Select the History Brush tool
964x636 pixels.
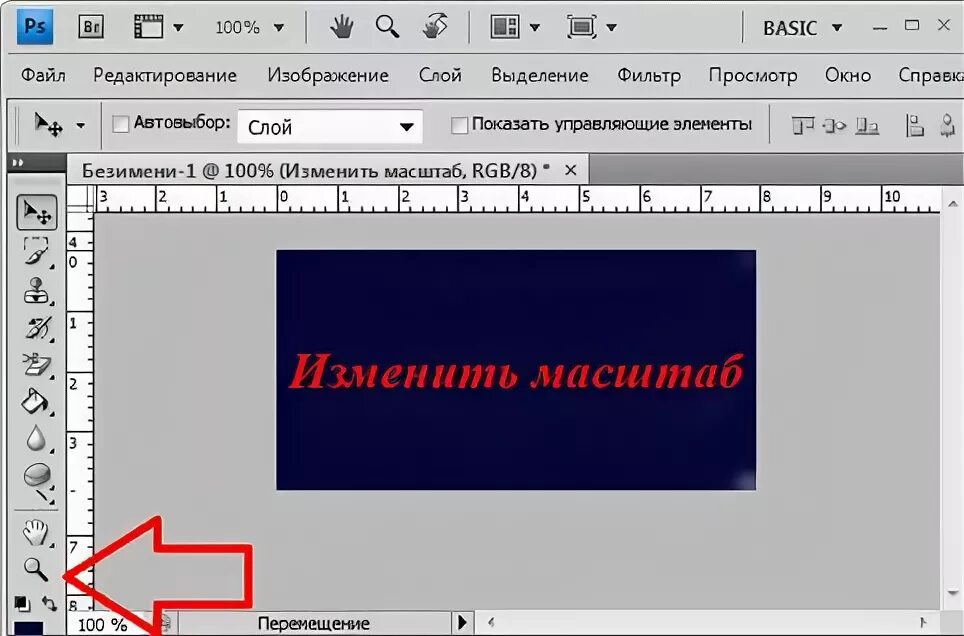pyautogui.click(x=38, y=328)
